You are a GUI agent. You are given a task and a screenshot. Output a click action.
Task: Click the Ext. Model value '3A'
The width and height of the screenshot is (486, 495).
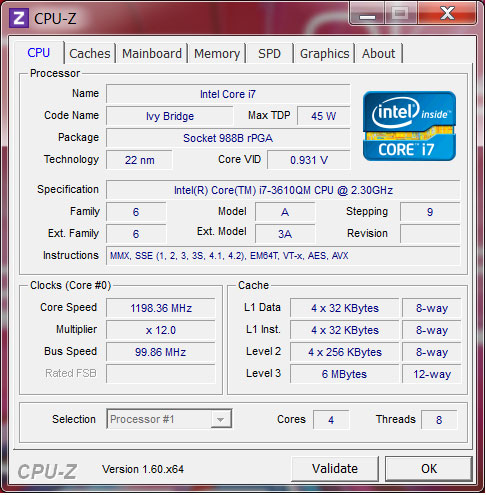click(285, 234)
